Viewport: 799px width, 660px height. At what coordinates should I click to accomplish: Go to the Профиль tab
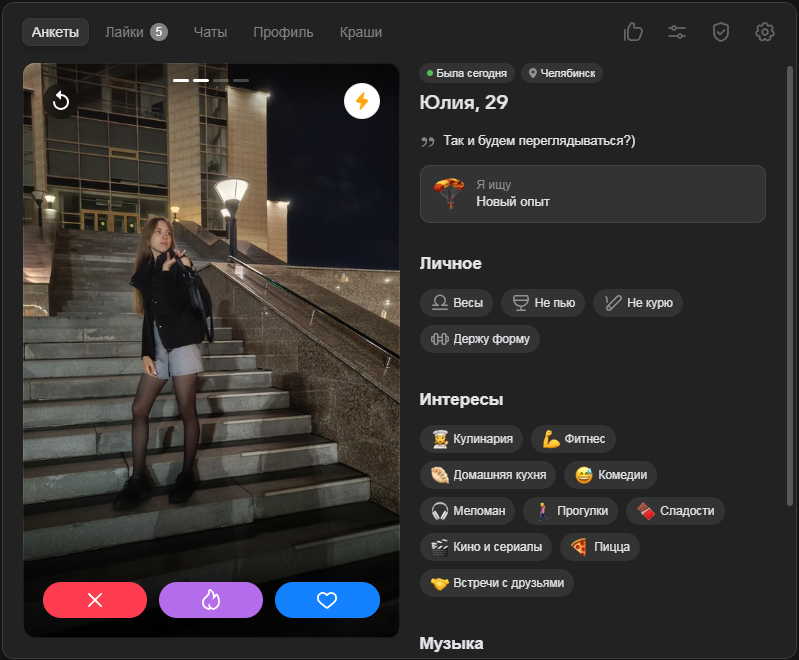coord(283,32)
